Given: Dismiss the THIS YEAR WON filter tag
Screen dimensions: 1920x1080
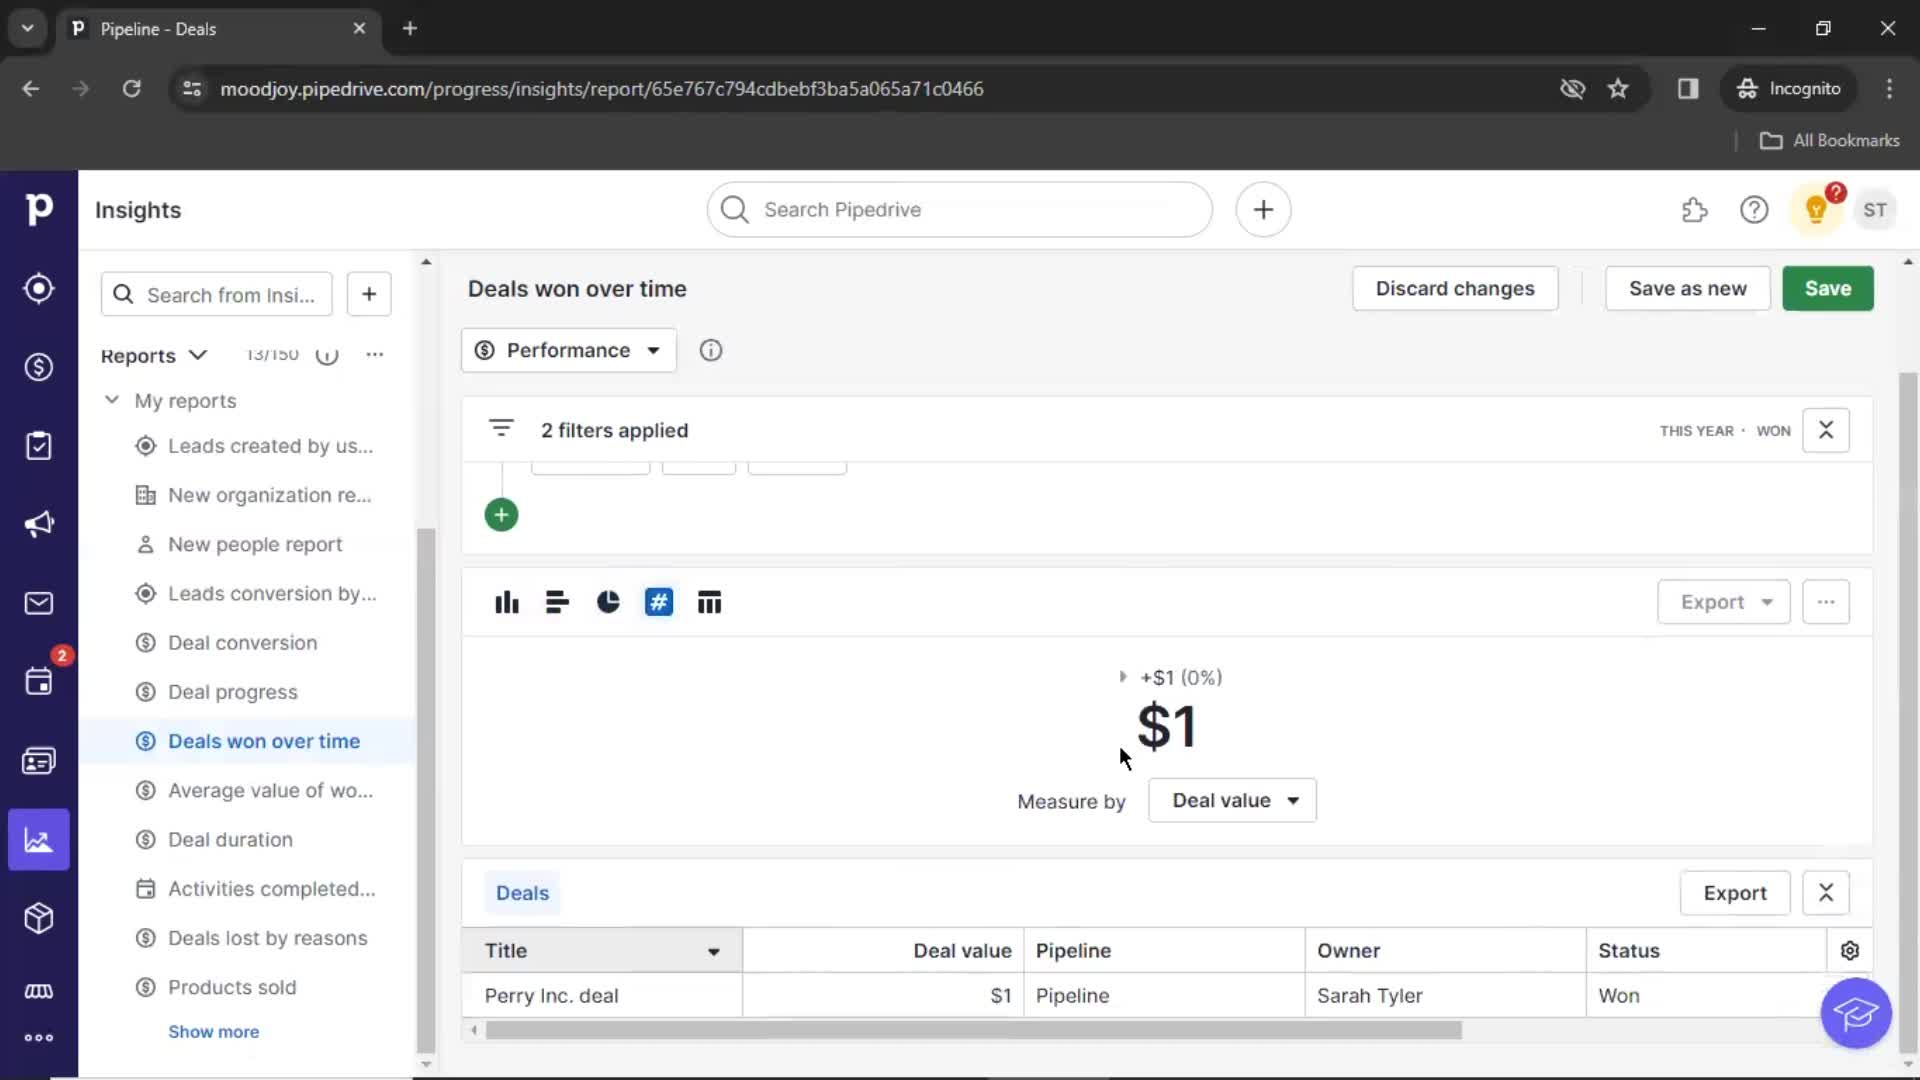Looking at the screenshot, I should (x=1826, y=430).
